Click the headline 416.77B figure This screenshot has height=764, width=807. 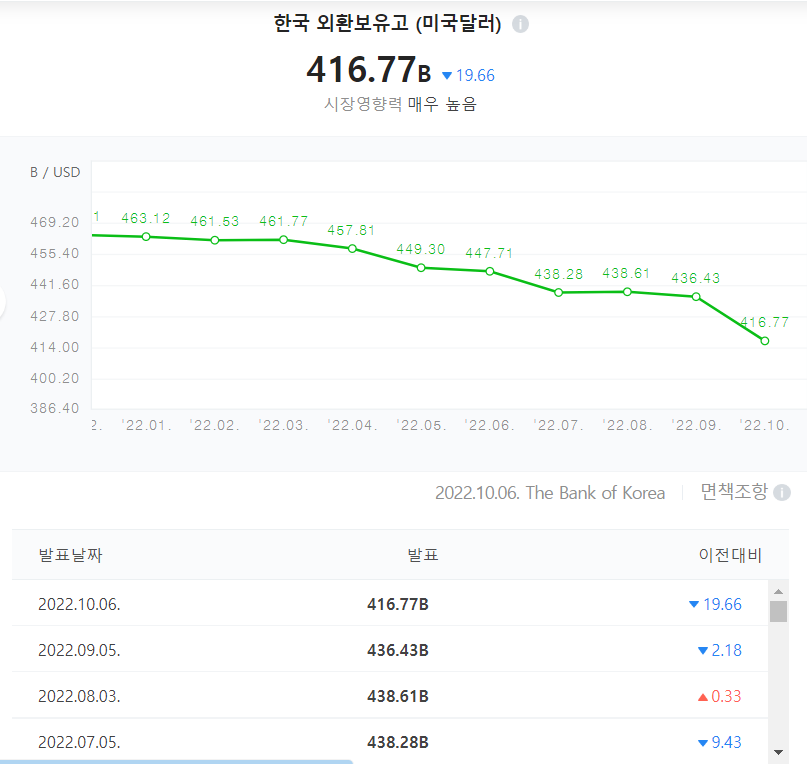(369, 70)
